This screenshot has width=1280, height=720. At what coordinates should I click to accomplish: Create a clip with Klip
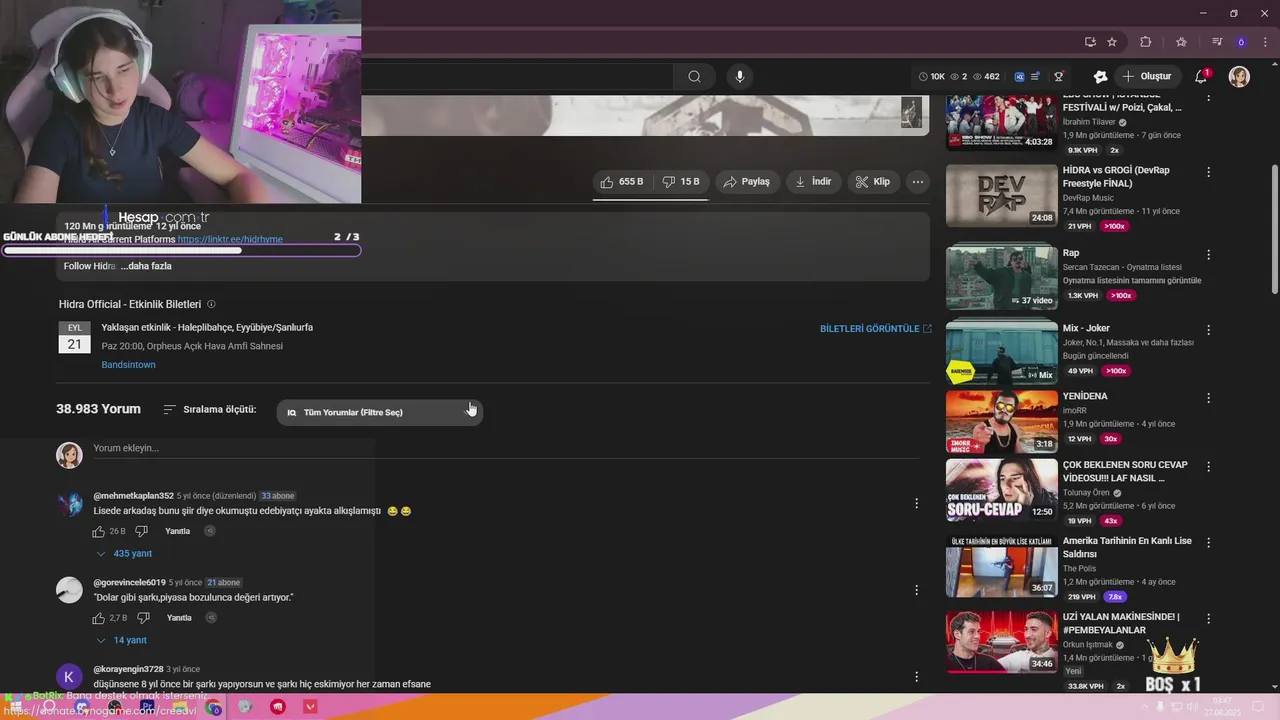click(872, 182)
